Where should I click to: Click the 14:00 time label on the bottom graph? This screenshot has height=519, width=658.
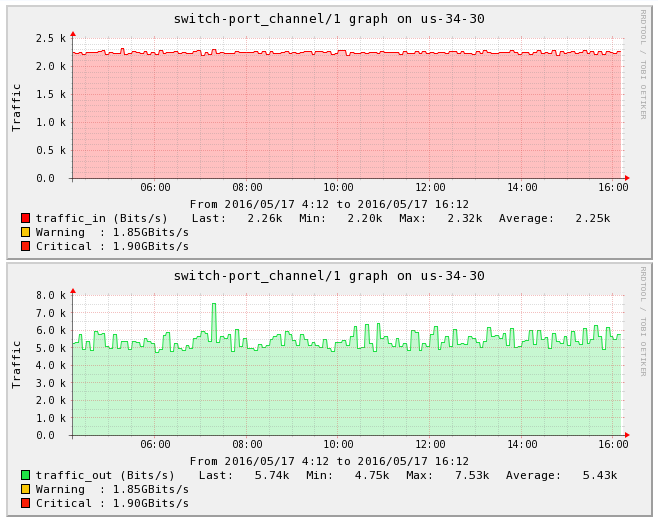[x=522, y=444]
